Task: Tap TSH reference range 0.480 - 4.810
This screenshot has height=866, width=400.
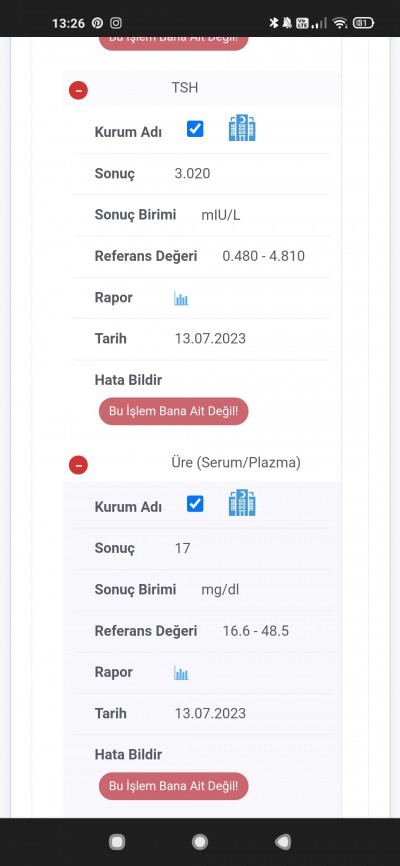Action: tap(264, 256)
